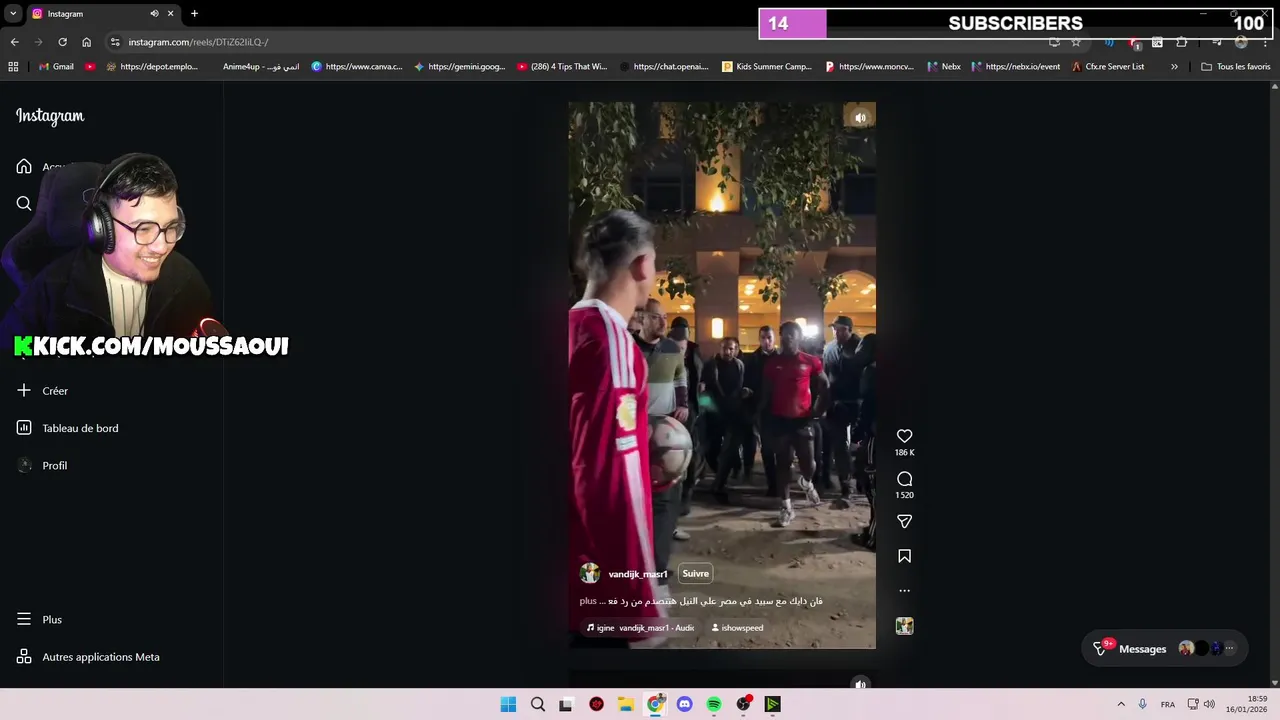Reload the Instagram page
This screenshot has height=720, width=1280.
(x=62, y=42)
